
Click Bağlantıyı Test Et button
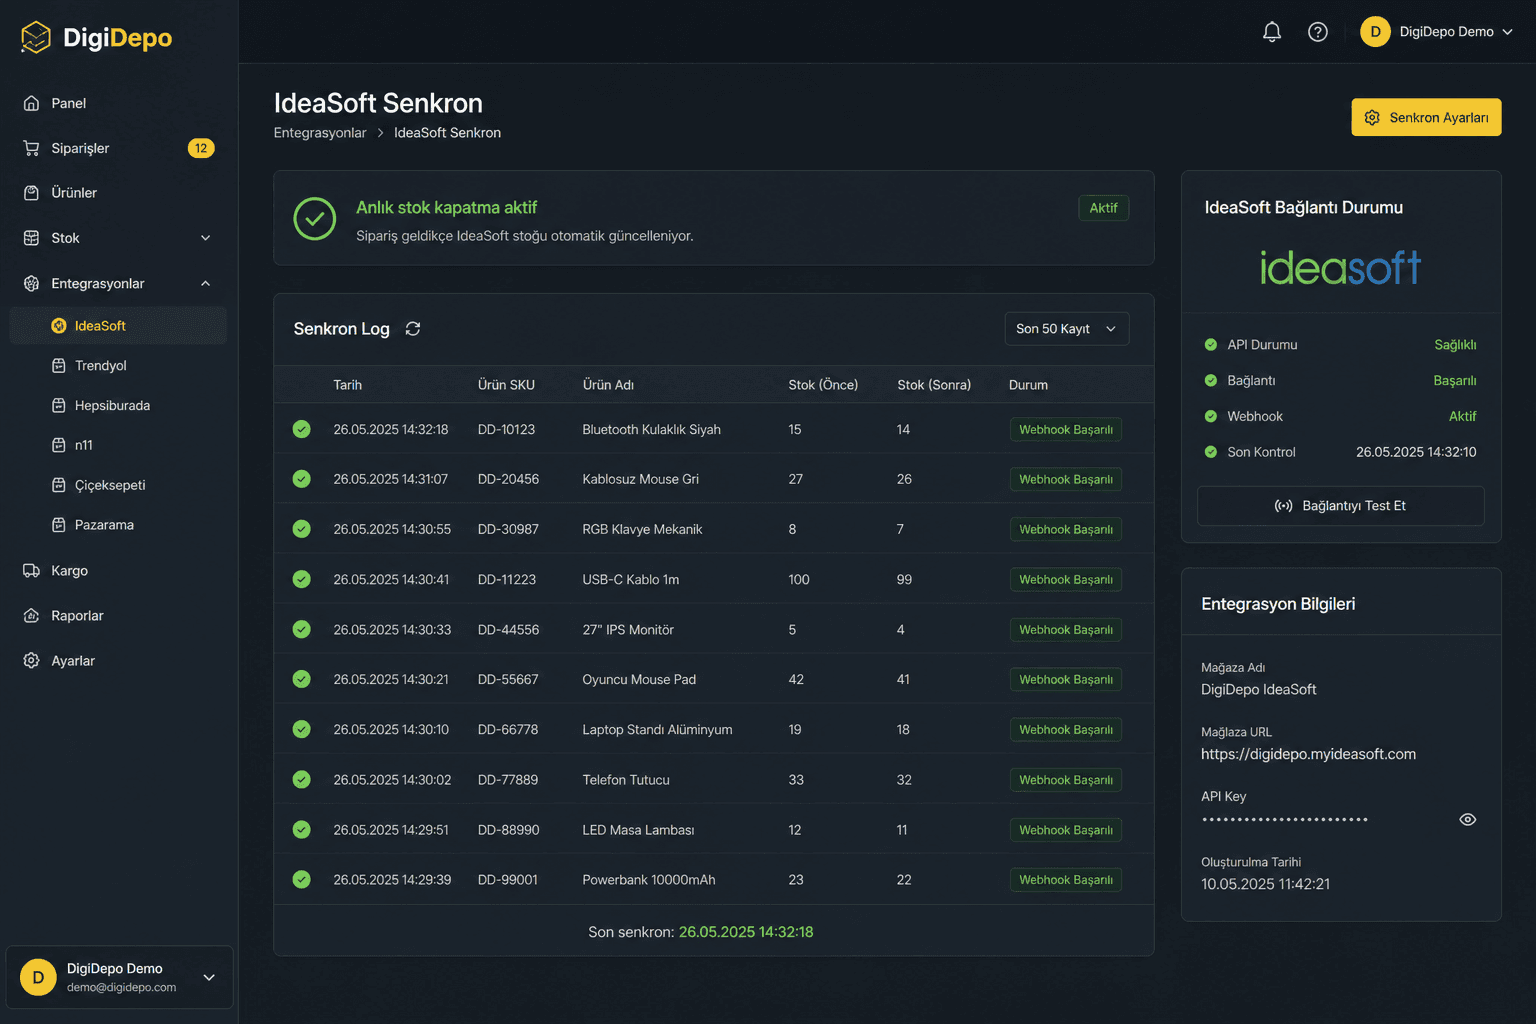[x=1340, y=506]
